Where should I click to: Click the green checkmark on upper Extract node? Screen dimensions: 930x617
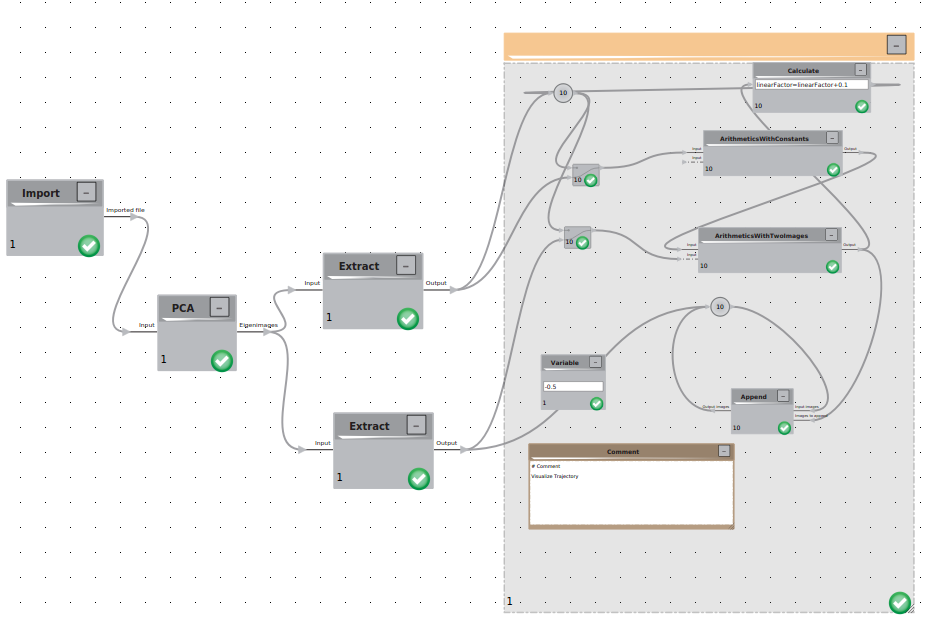[407, 319]
